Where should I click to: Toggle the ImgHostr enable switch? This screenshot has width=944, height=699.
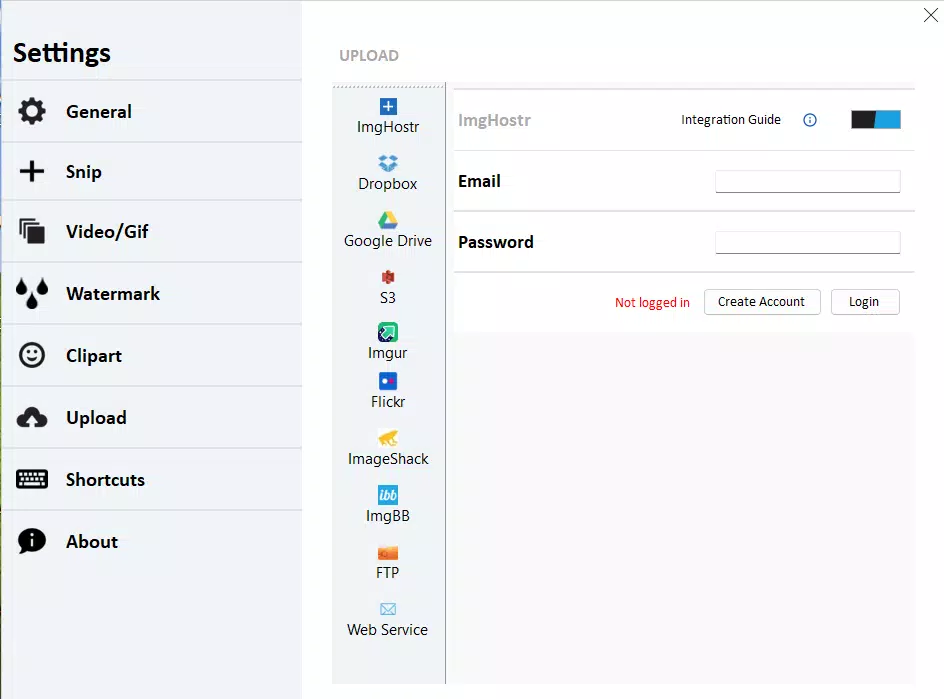point(876,120)
